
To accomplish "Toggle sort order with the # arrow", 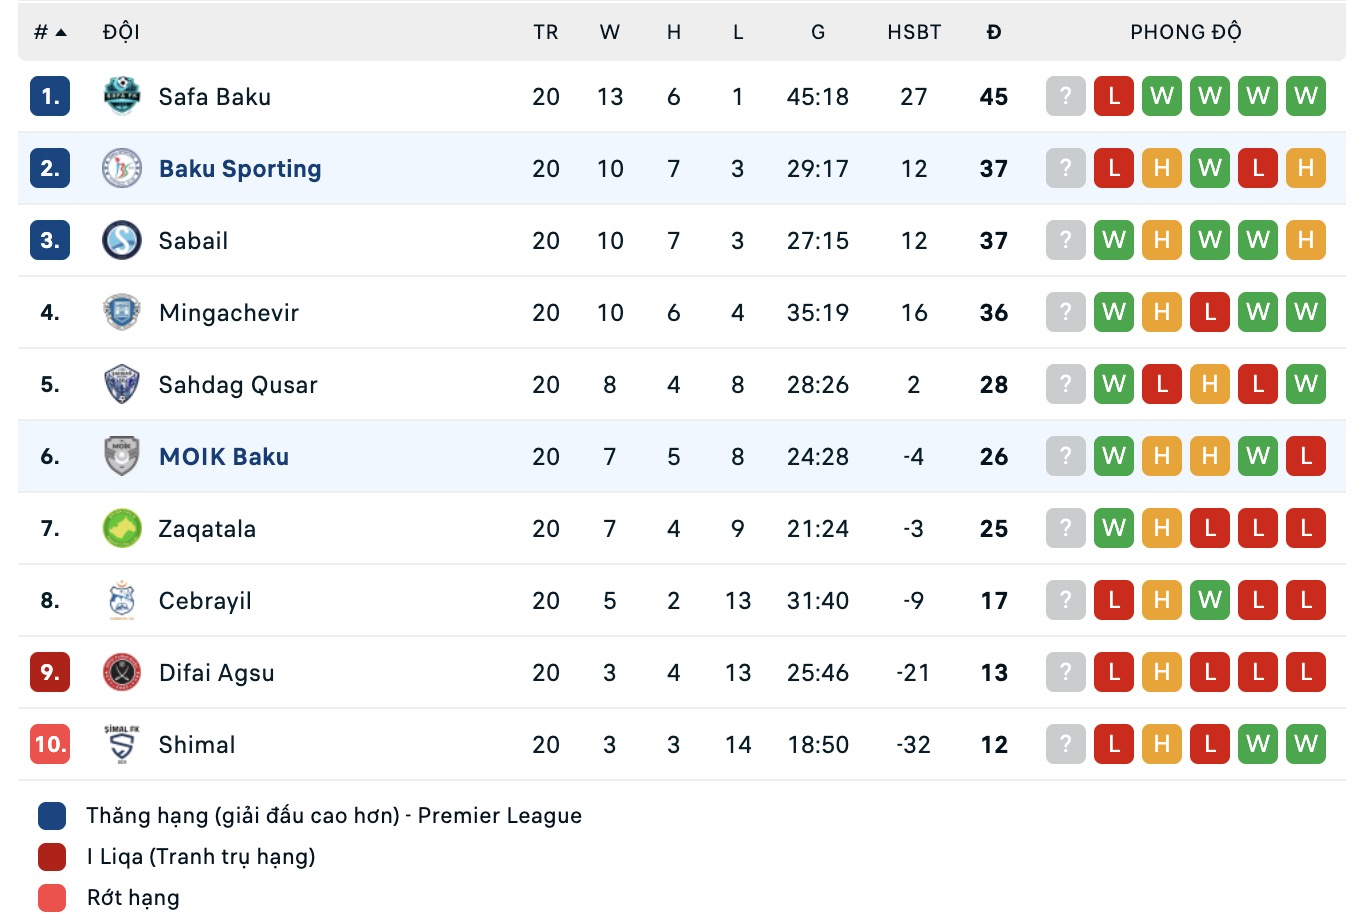I will (x=50, y=32).
